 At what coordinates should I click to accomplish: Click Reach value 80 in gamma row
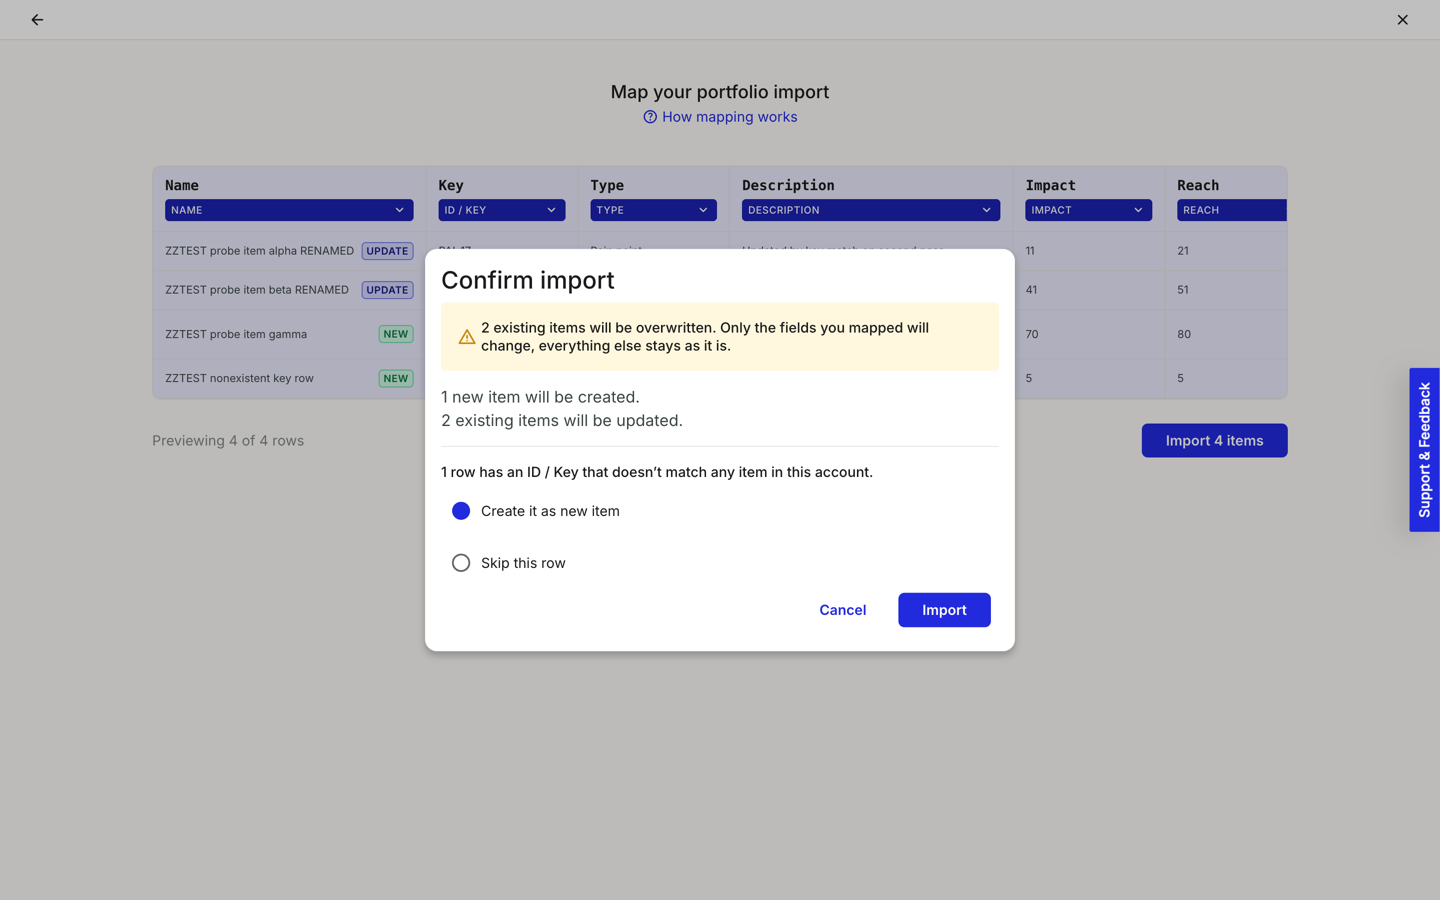pyautogui.click(x=1184, y=334)
